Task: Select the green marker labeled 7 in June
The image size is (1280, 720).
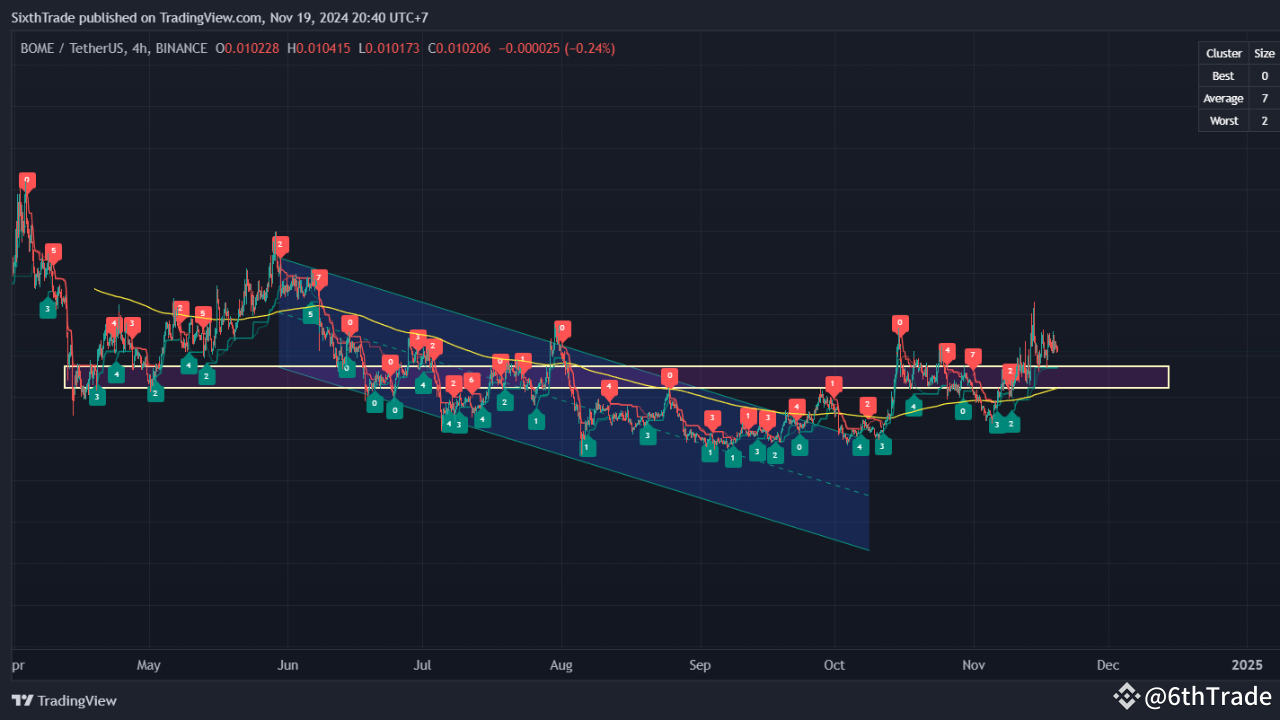Action: tap(319, 279)
